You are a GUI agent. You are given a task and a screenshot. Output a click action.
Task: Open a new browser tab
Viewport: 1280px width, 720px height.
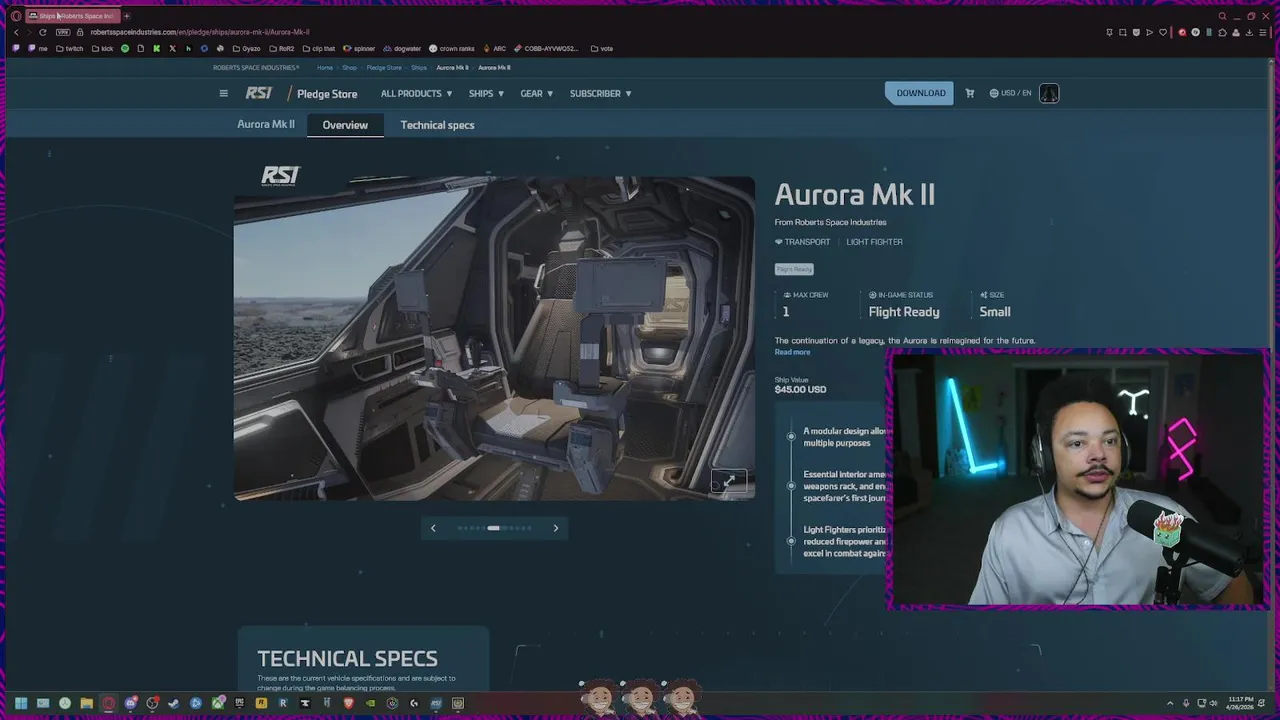pos(127,16)
